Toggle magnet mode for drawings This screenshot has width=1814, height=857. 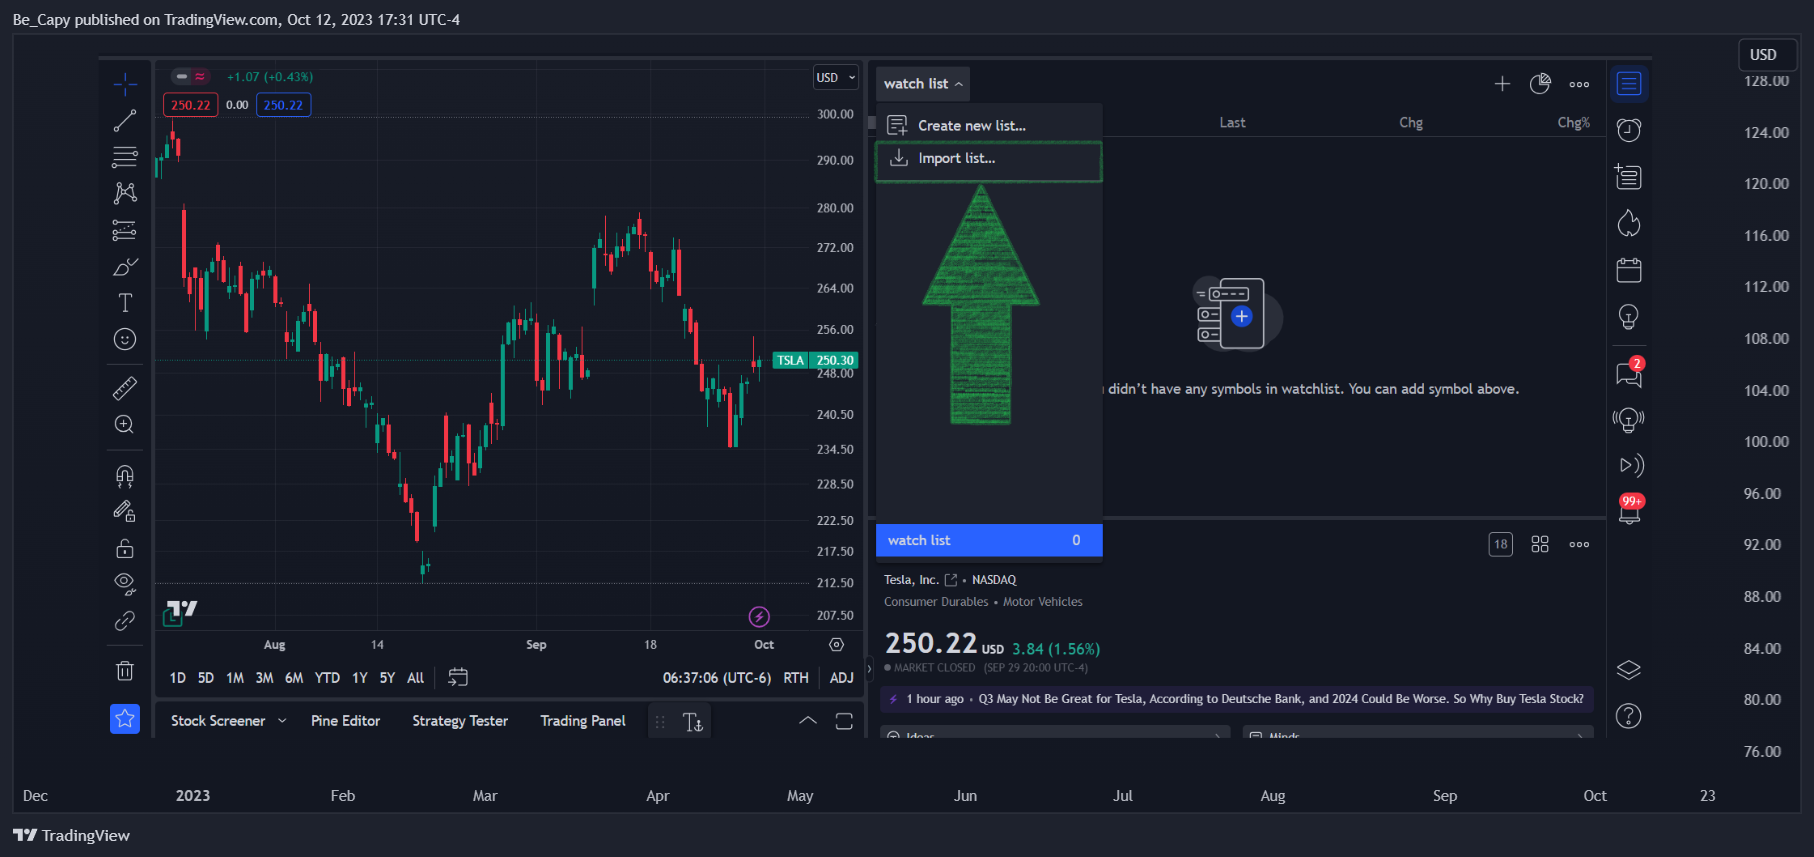point(125,475)
